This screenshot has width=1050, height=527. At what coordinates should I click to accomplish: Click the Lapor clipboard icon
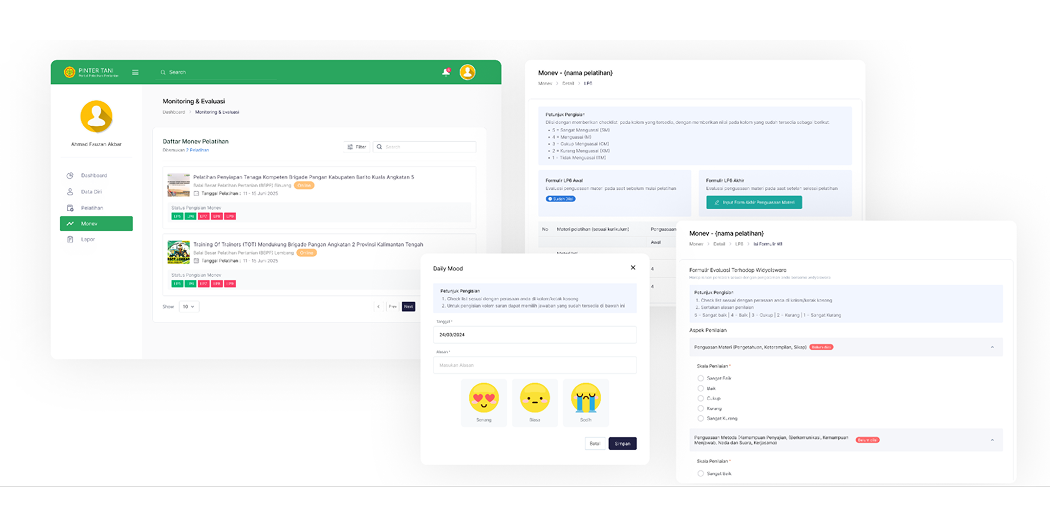pos(70,239)
